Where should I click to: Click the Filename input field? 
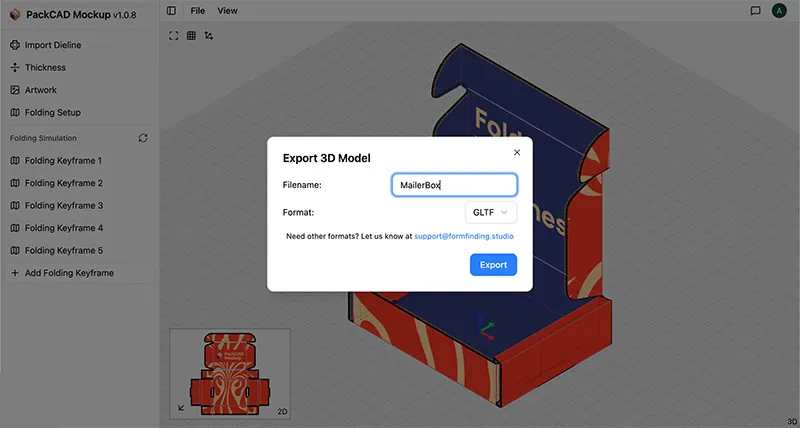coord(455,185)
